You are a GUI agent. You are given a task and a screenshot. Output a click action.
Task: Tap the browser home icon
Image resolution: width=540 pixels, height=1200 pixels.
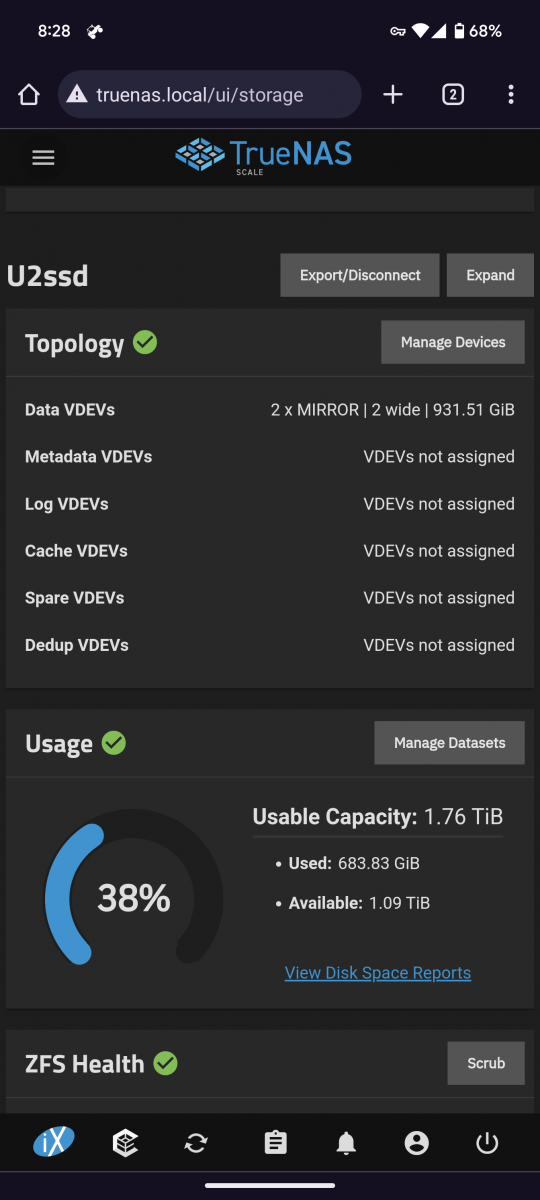tap(29, 95)
